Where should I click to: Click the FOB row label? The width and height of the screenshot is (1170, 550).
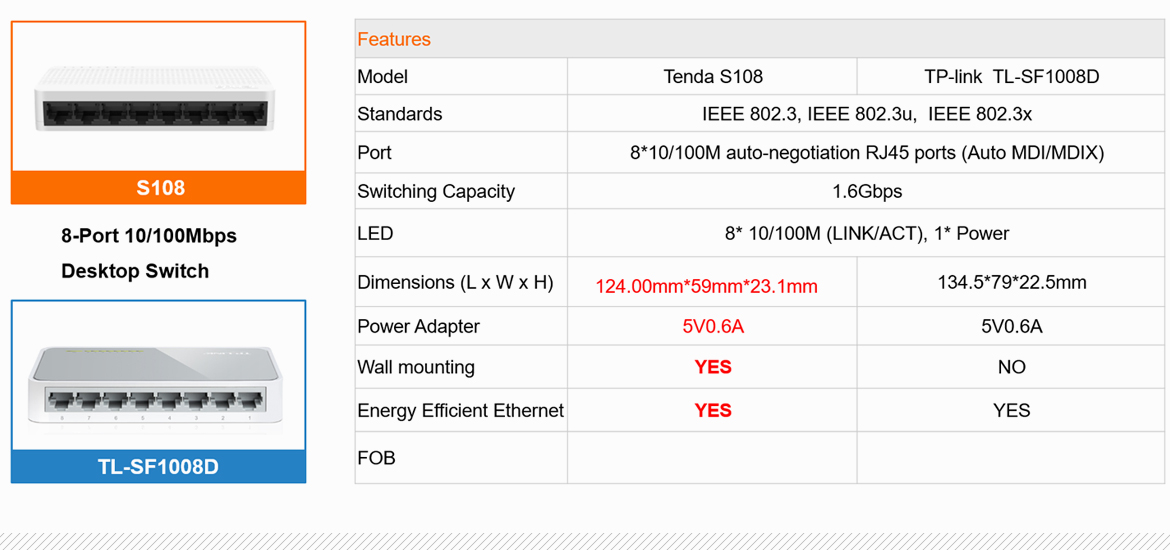click(376, 458)
